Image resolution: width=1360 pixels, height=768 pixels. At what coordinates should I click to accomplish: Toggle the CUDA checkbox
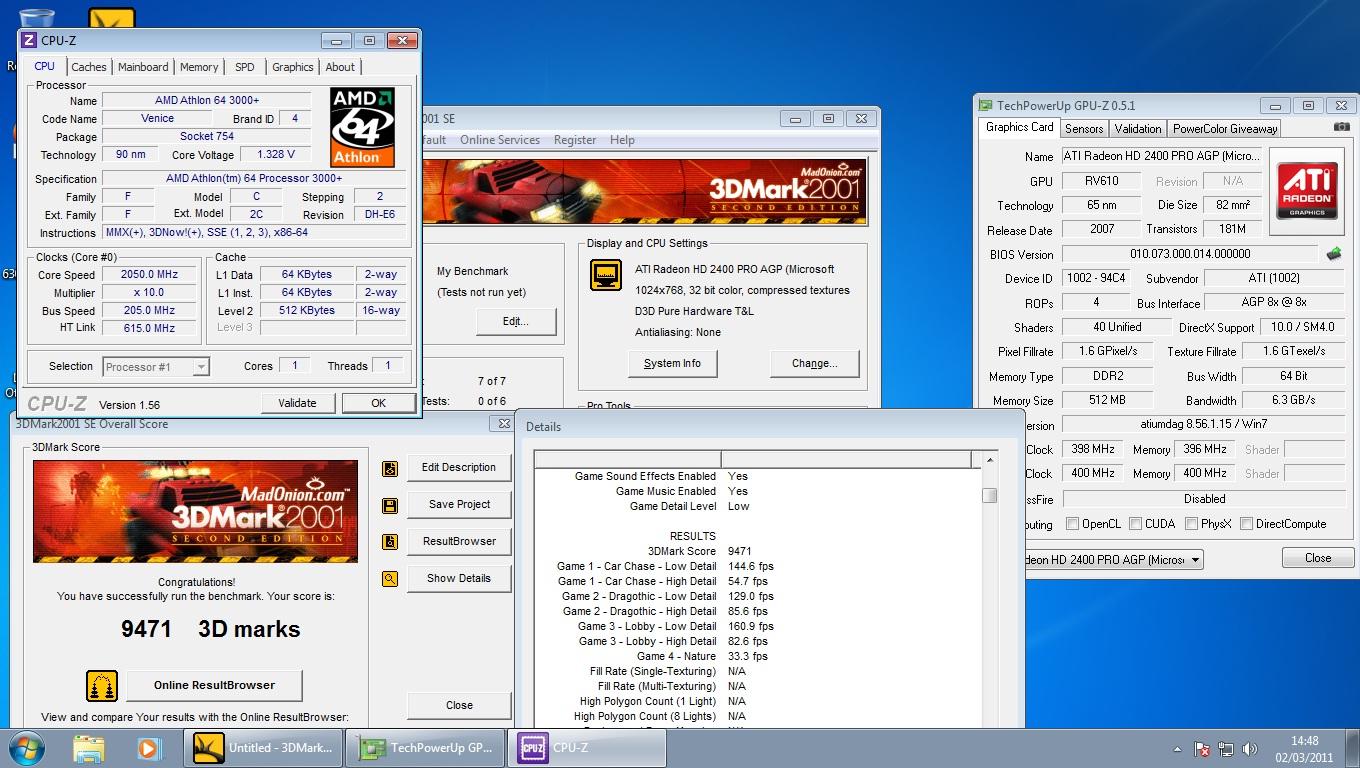click(x=1135, y=524)
